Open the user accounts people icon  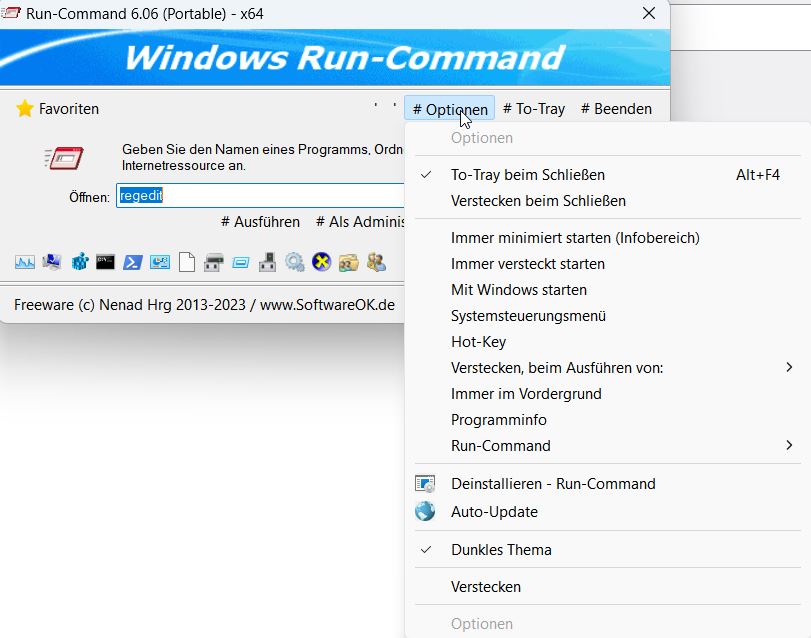376,263
